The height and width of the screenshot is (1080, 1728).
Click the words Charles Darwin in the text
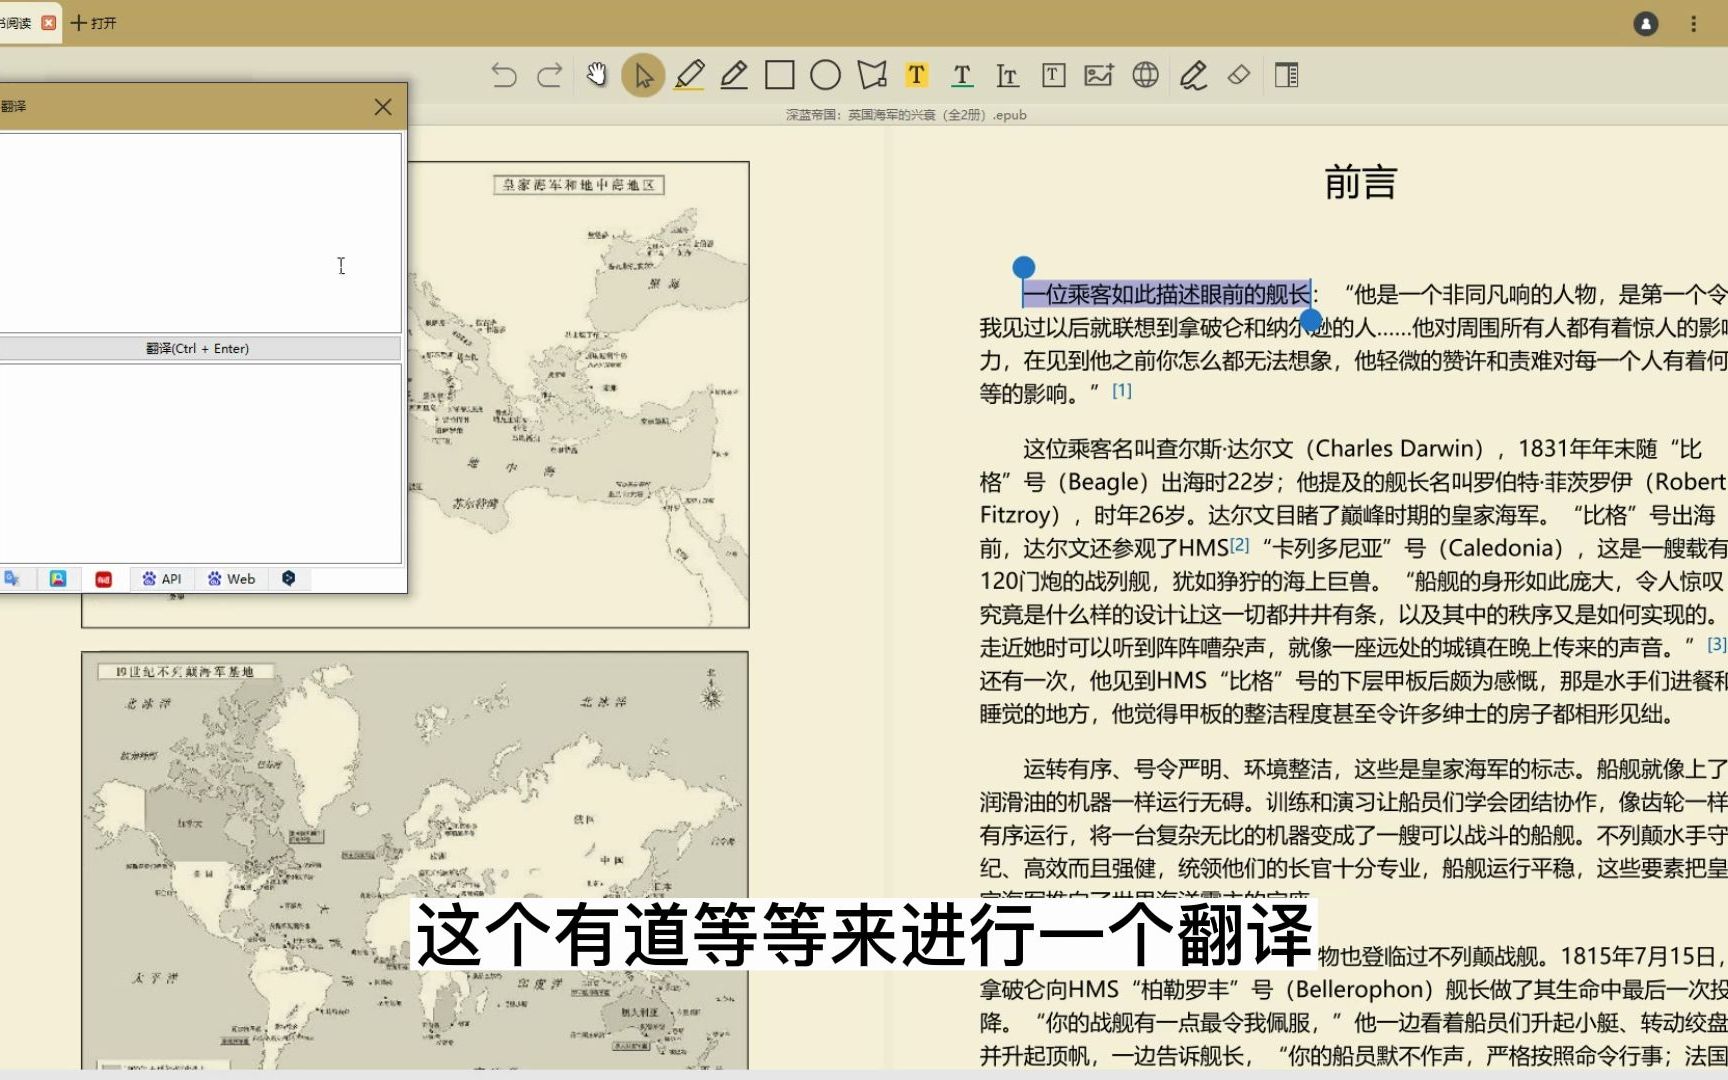coord(1396,448)
